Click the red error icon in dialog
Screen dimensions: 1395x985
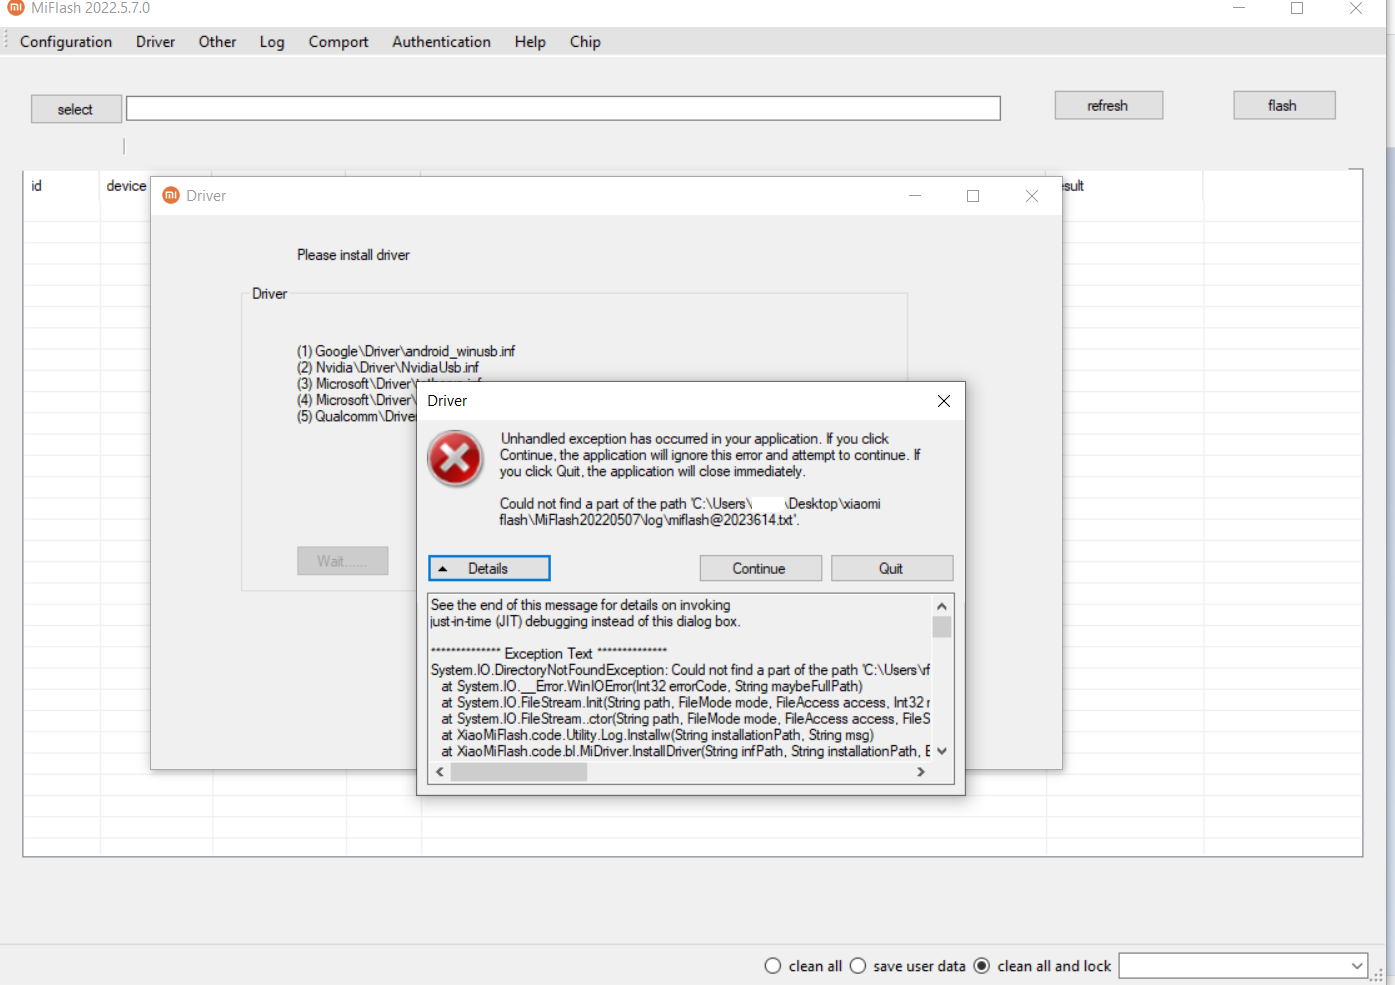455,458
